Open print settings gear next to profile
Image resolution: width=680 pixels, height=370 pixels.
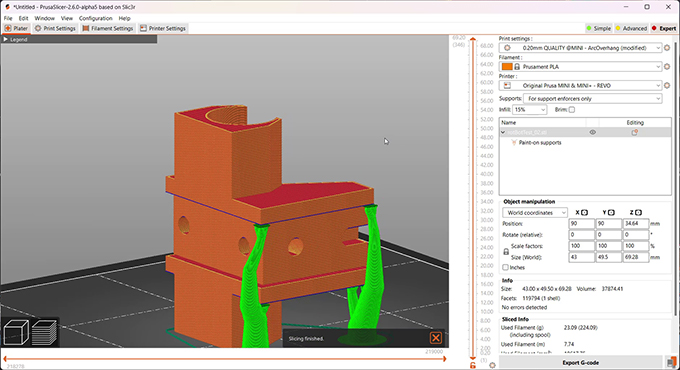667,48
